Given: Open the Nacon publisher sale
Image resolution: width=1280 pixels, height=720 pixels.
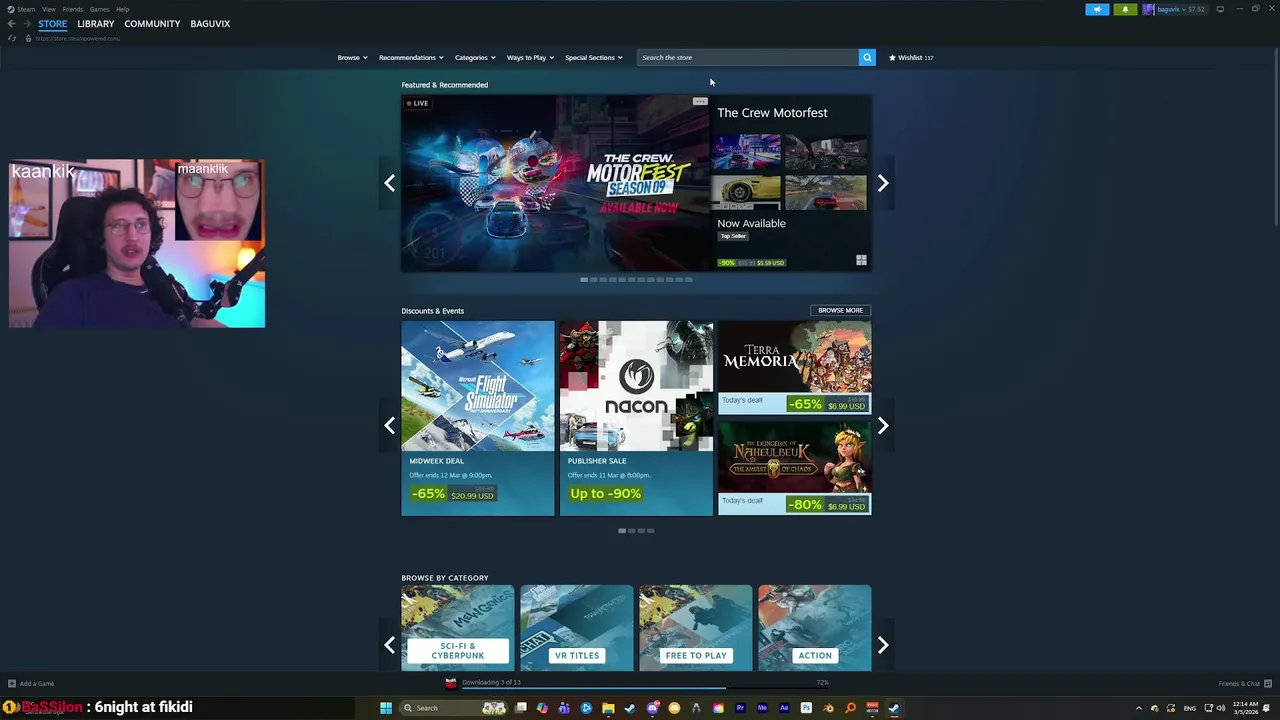Looking at the screenshot, I should click(636, 418).
